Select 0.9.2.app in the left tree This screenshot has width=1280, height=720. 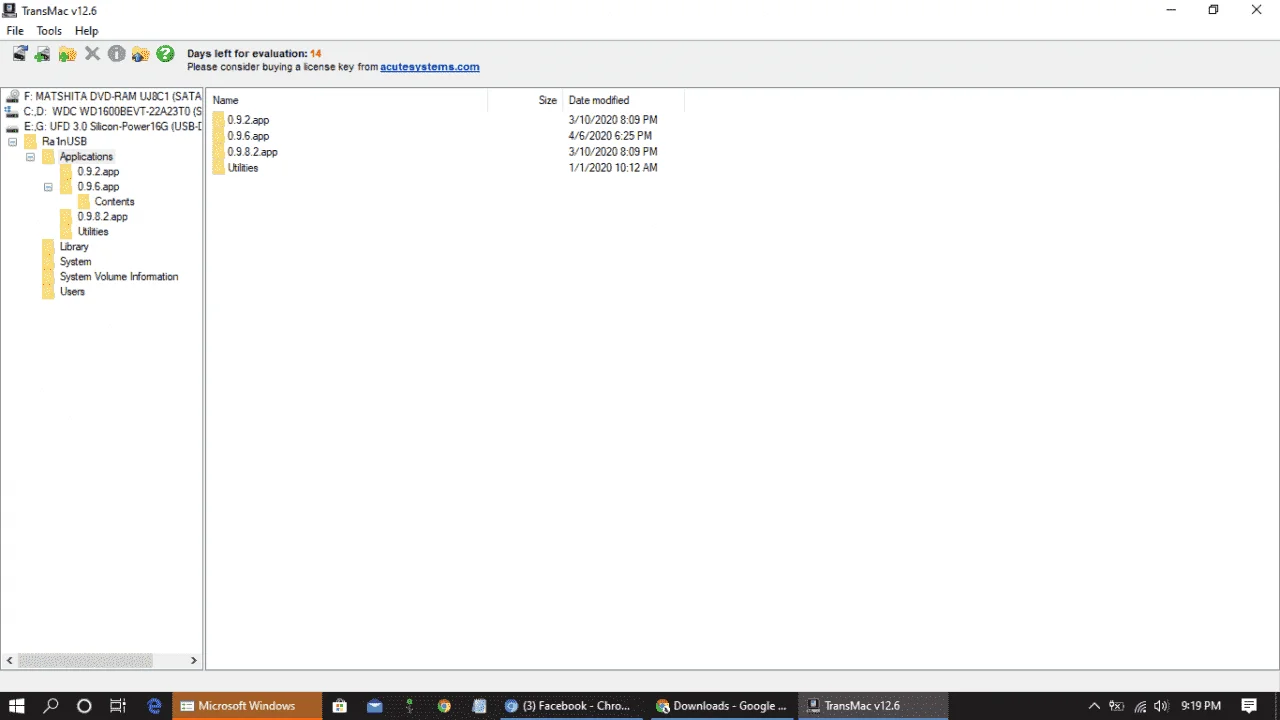pyautogui.click(x=98, y=171)
